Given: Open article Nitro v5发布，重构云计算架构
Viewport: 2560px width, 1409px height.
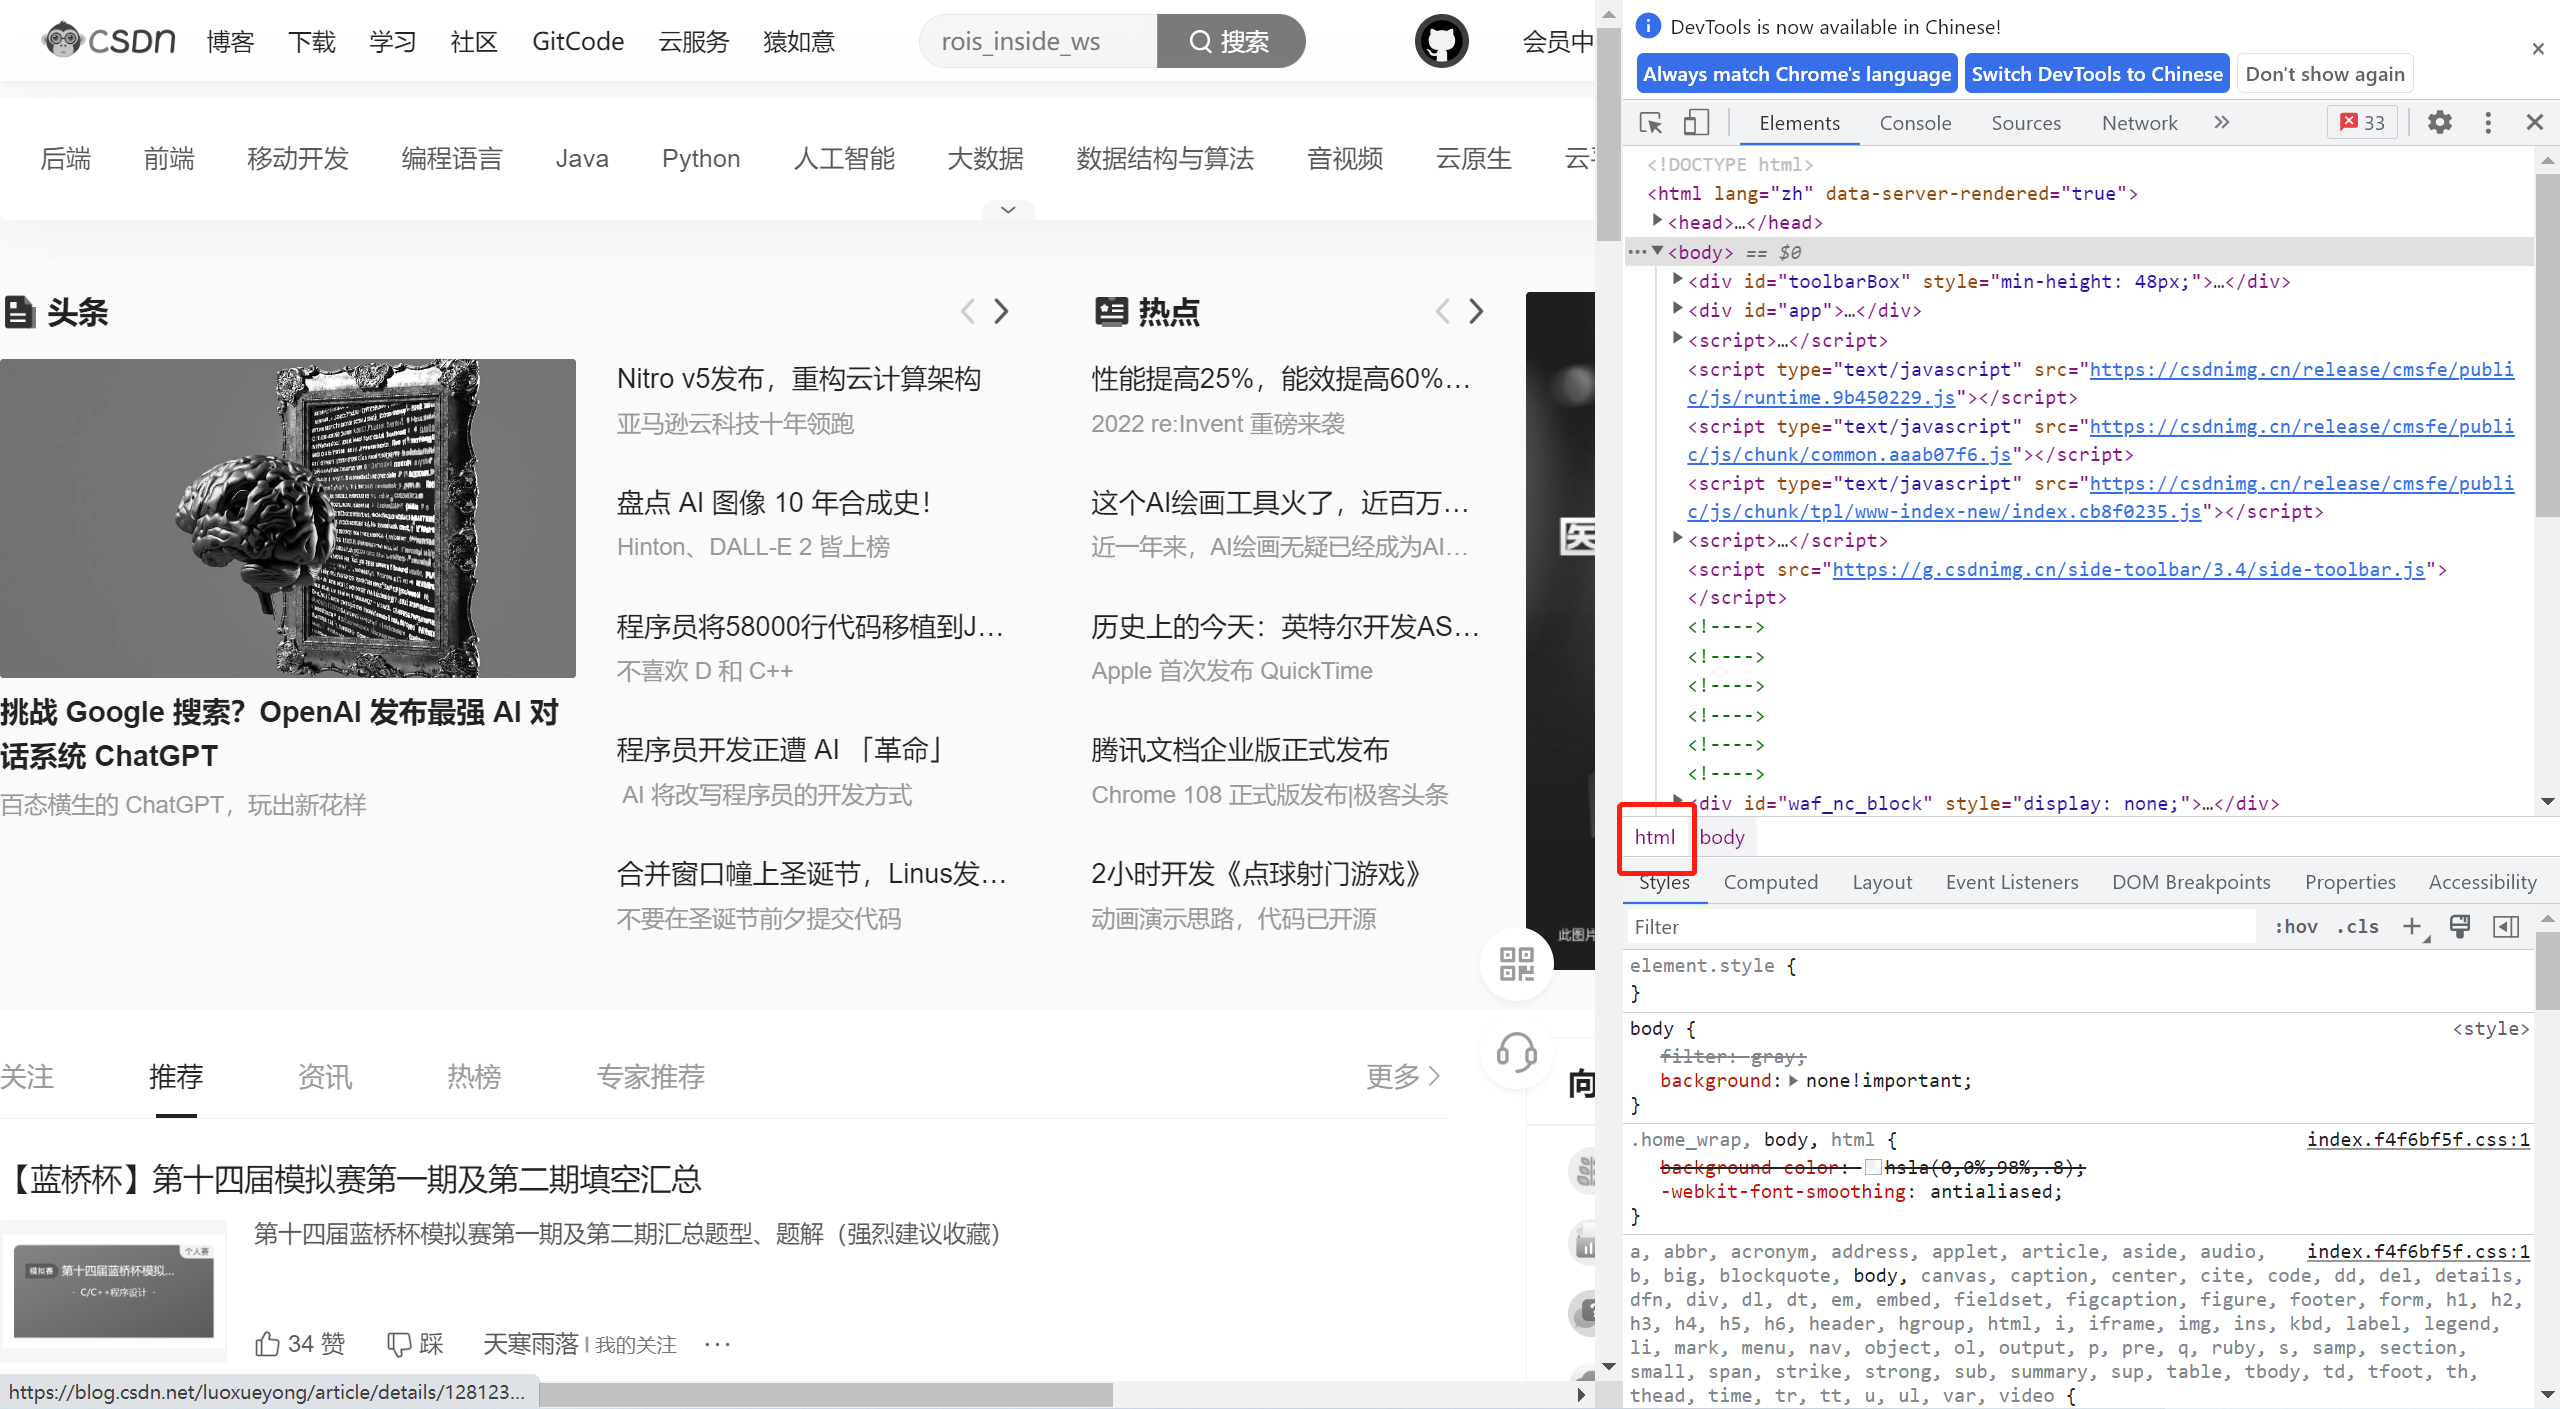Looking at the screenshot, I should (x=799, y=379).
